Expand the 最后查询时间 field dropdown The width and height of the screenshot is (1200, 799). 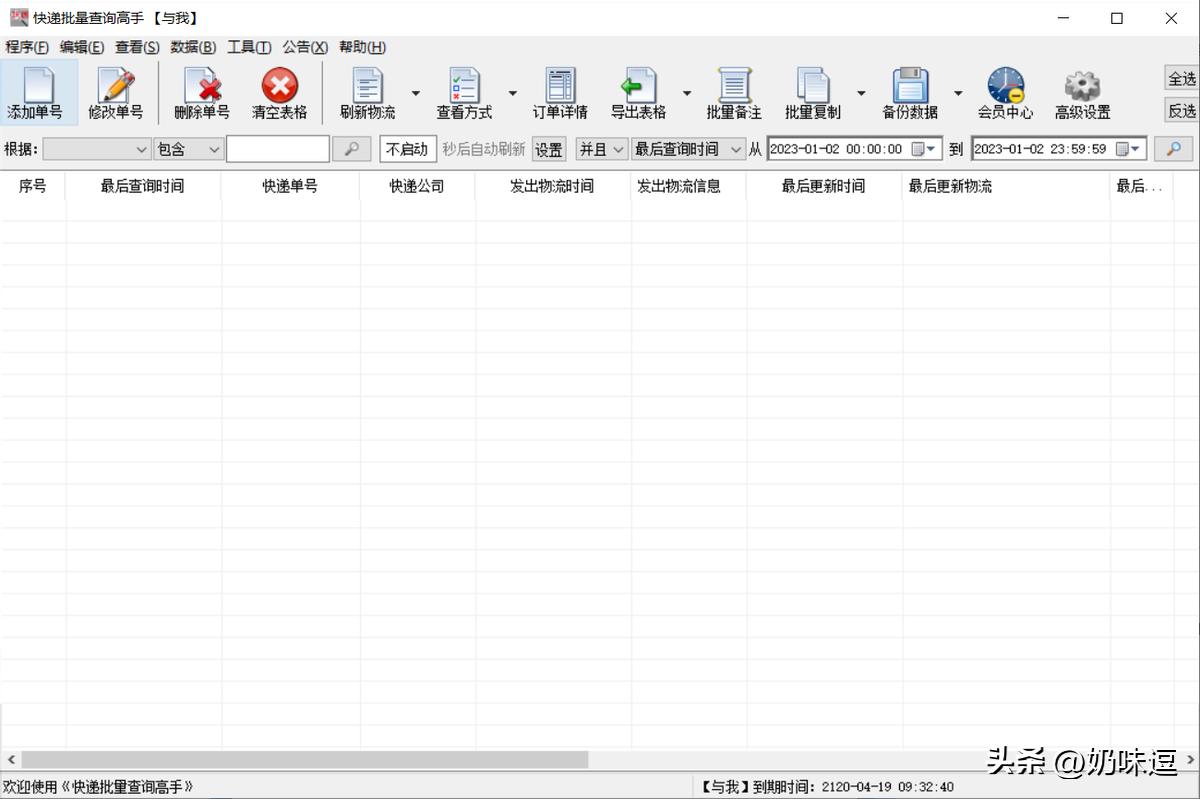pos(737,148)
